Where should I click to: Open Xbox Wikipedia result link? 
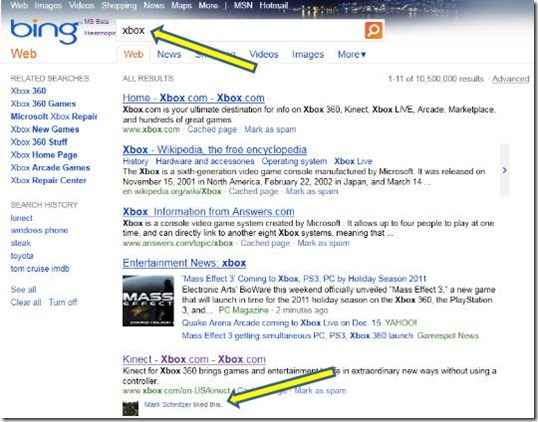(x=214, y=150)
